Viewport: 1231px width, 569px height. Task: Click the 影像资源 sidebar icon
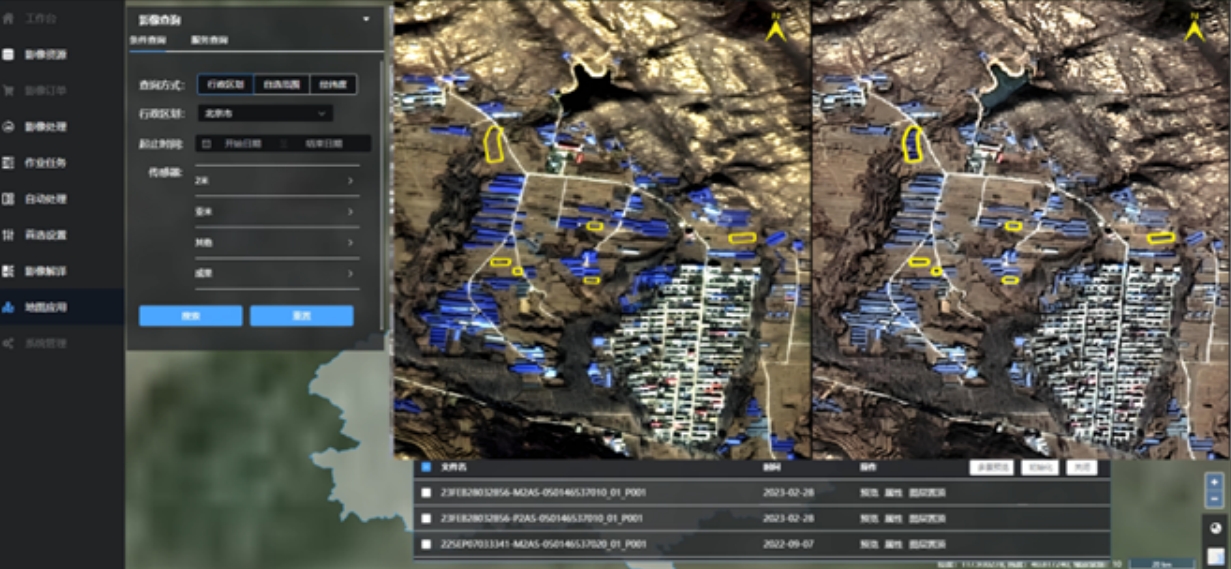click(x=9, y=54)
